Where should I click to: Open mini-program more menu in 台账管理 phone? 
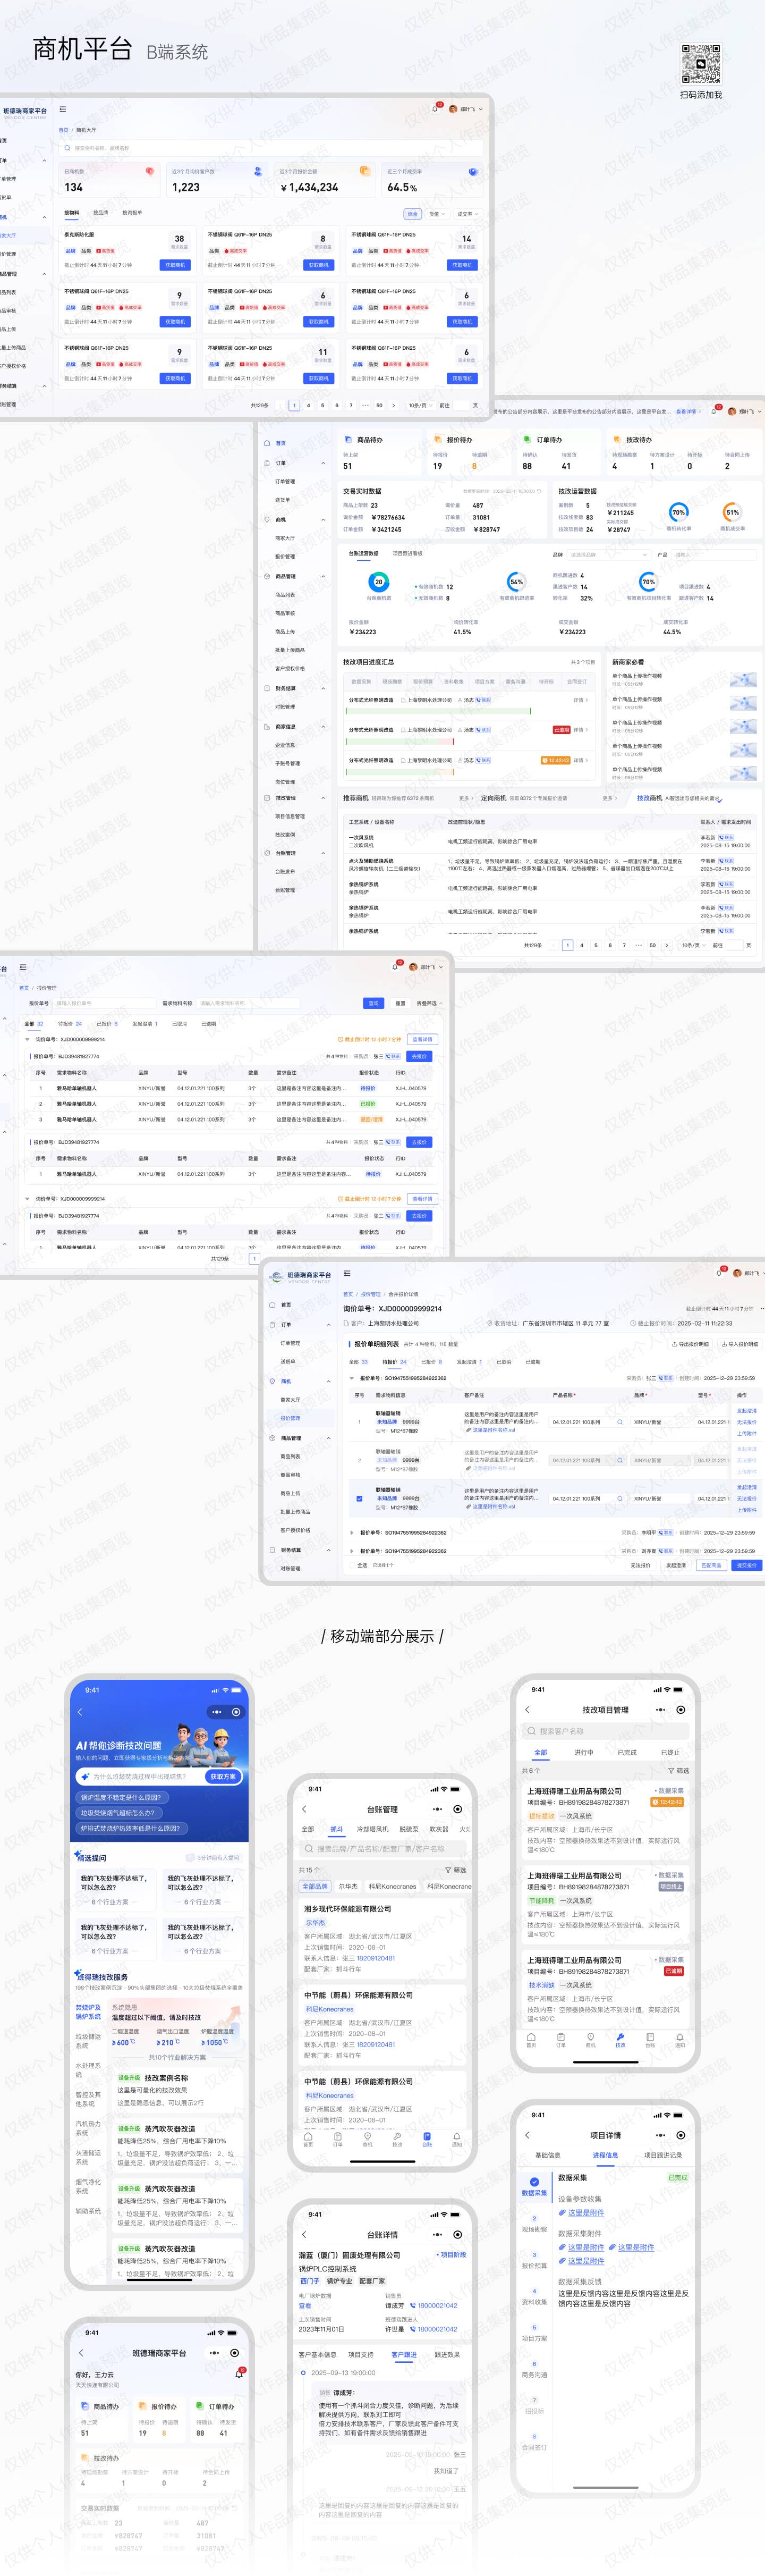438,1810
